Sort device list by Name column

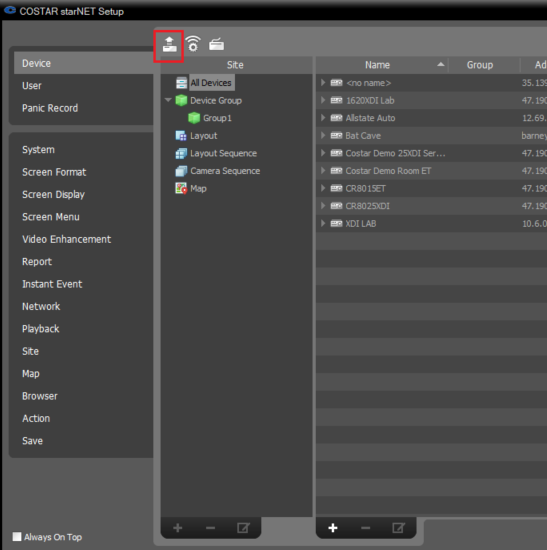[382, 65]
